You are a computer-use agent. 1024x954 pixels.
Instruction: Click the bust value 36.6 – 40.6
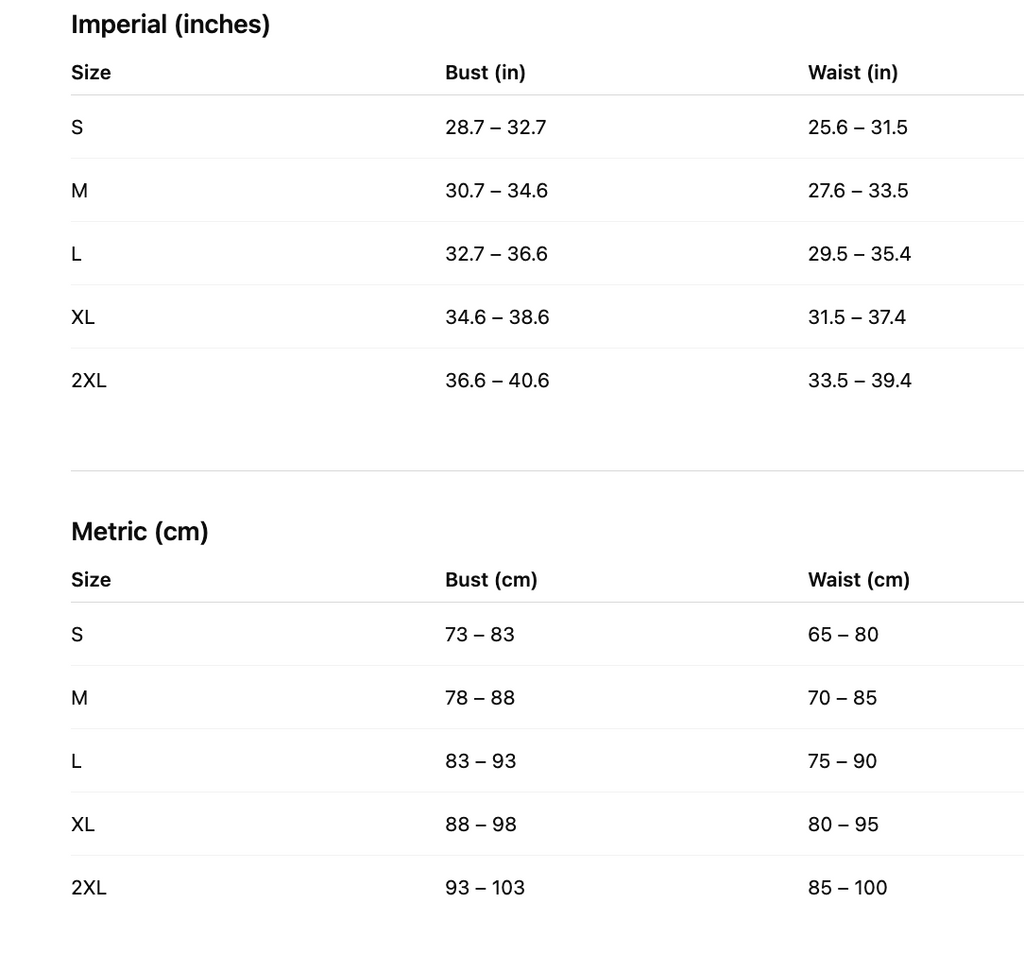tap(497, 381)
